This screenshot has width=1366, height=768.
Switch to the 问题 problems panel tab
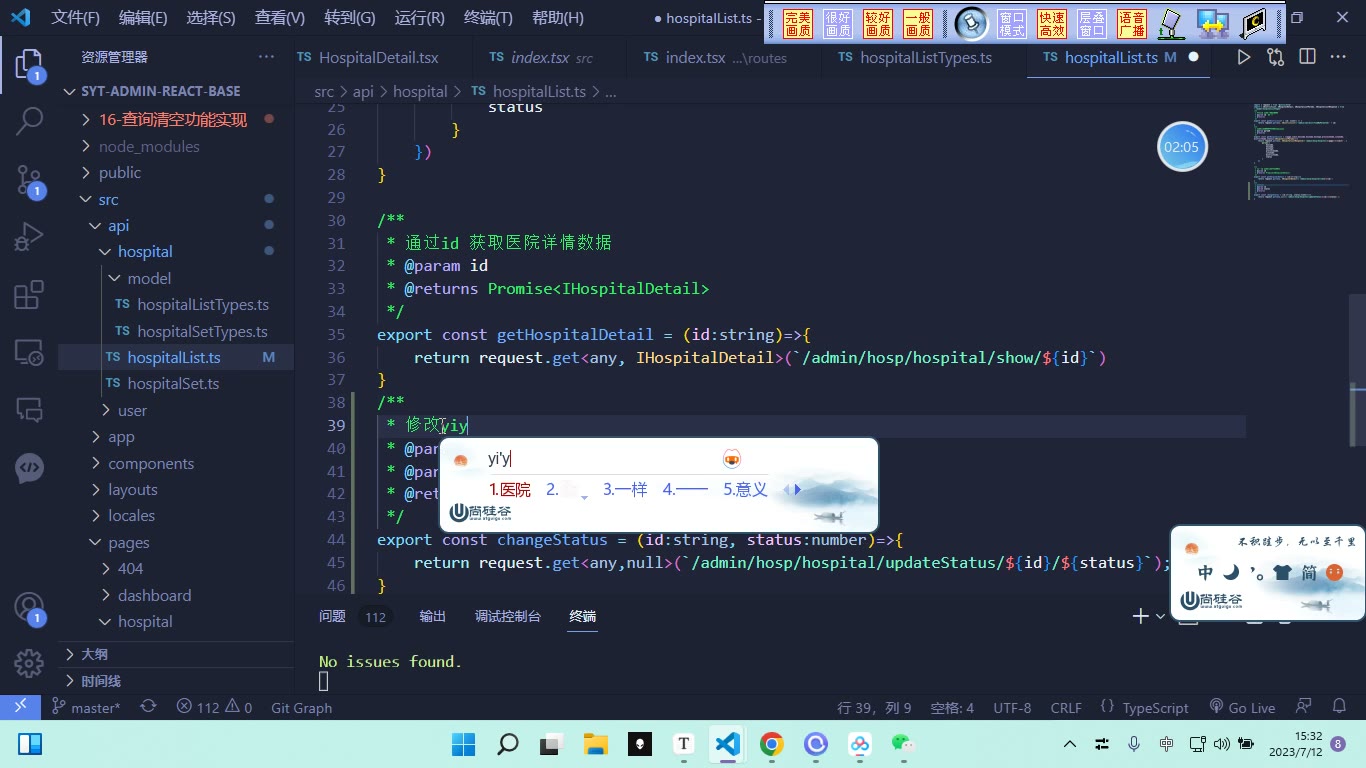click(332, 616)
